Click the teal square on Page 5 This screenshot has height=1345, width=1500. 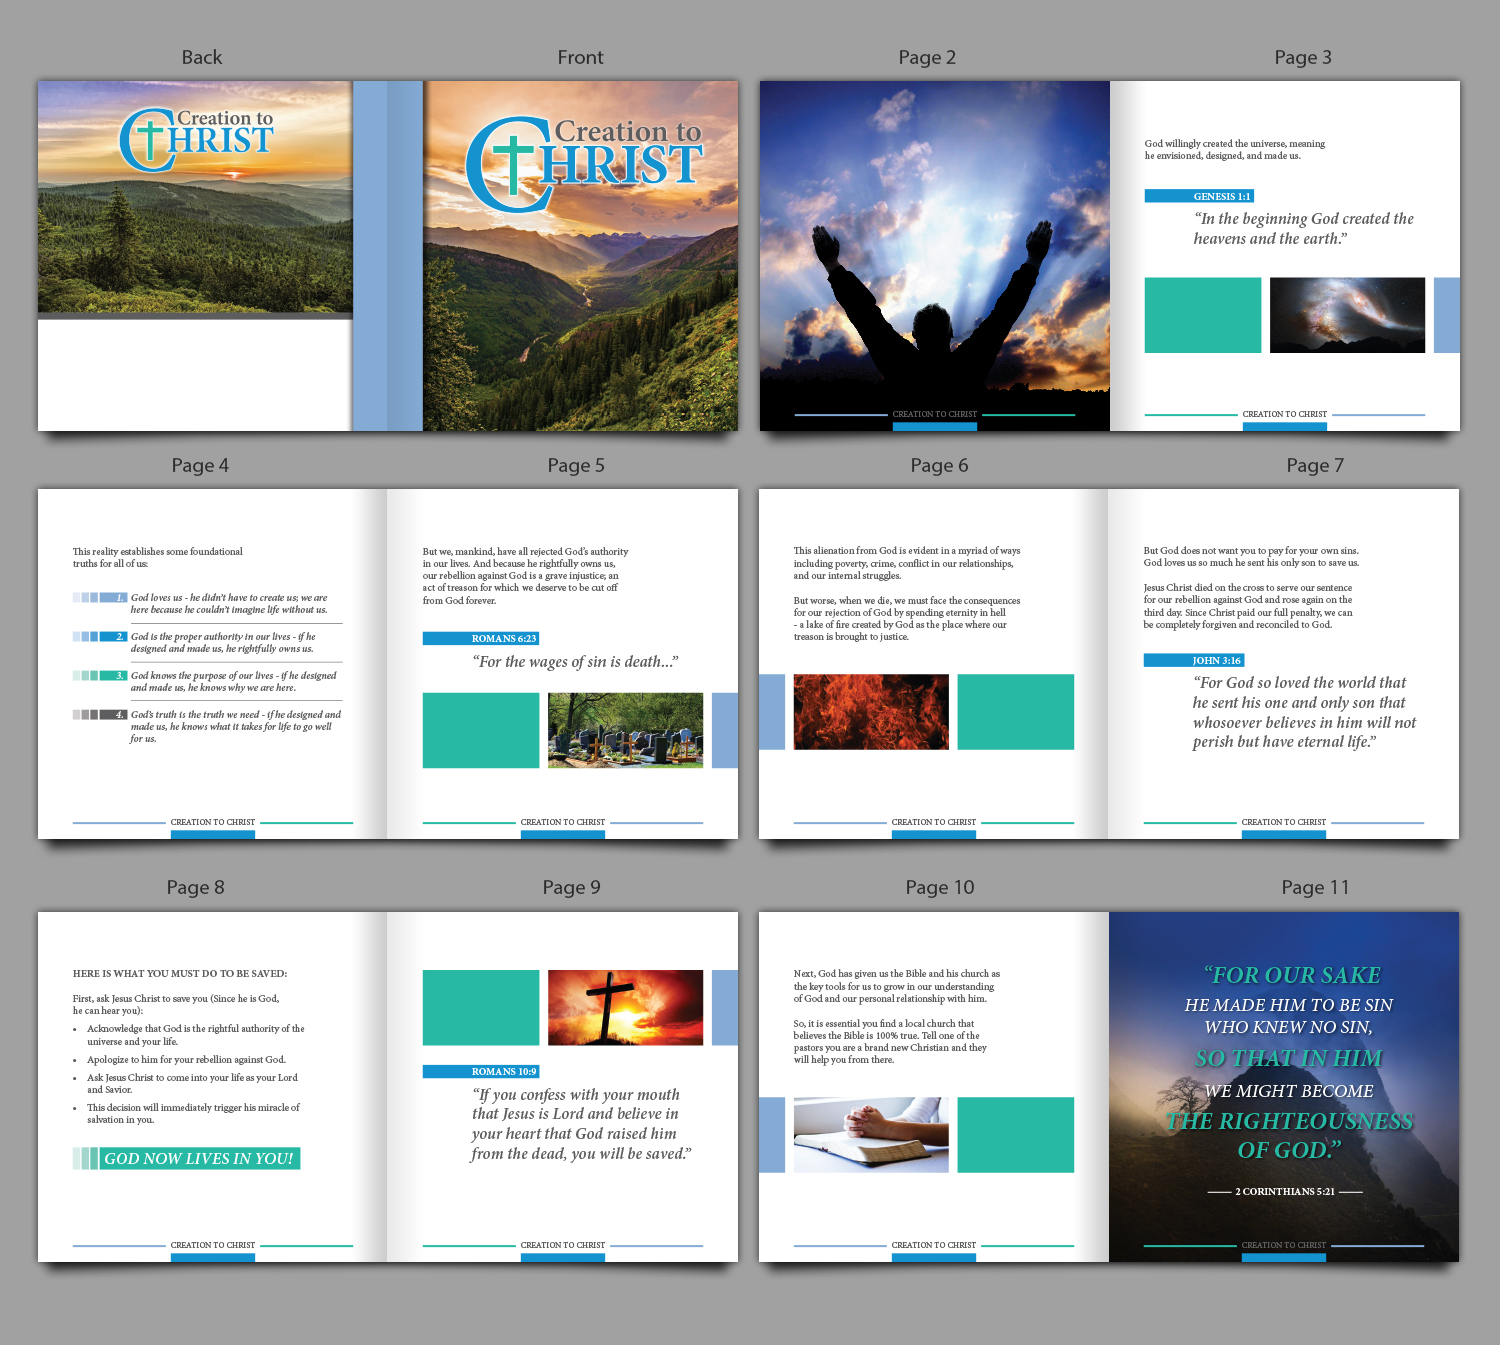point(481,730)
